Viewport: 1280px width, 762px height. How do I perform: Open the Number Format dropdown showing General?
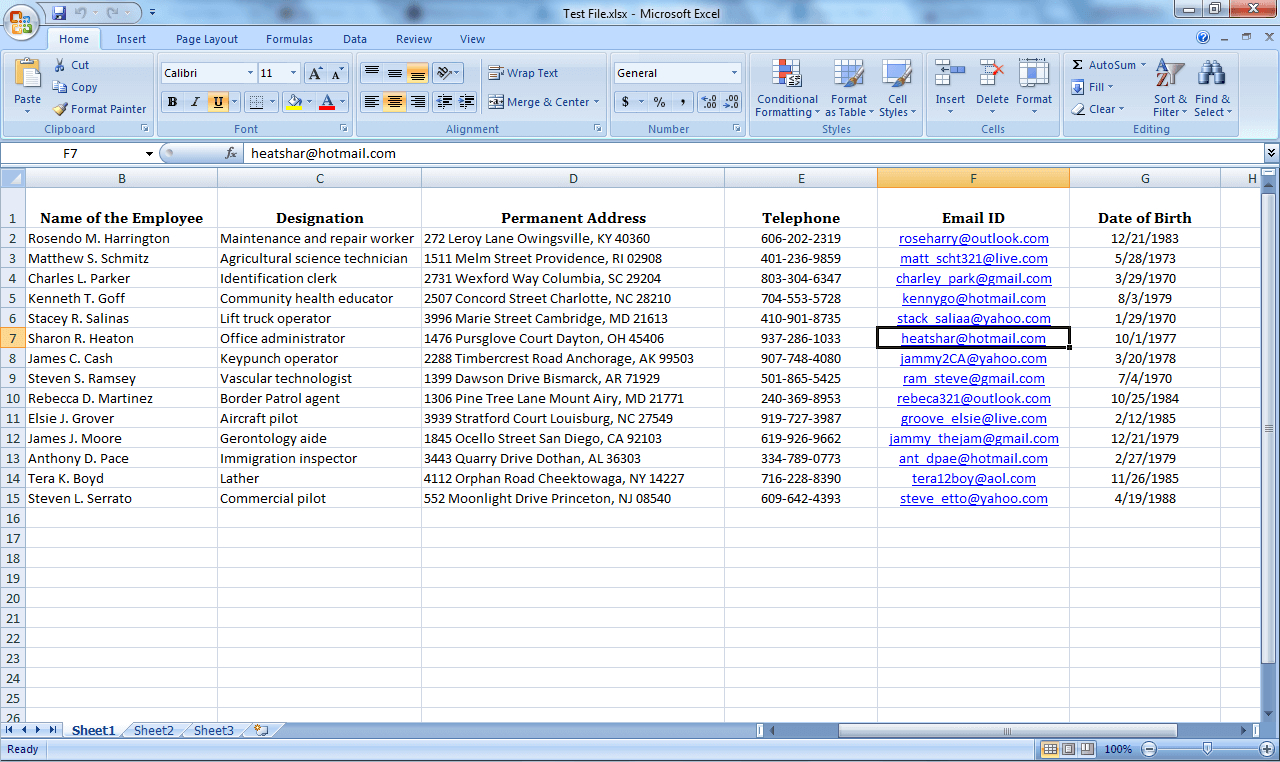[677, 72]
